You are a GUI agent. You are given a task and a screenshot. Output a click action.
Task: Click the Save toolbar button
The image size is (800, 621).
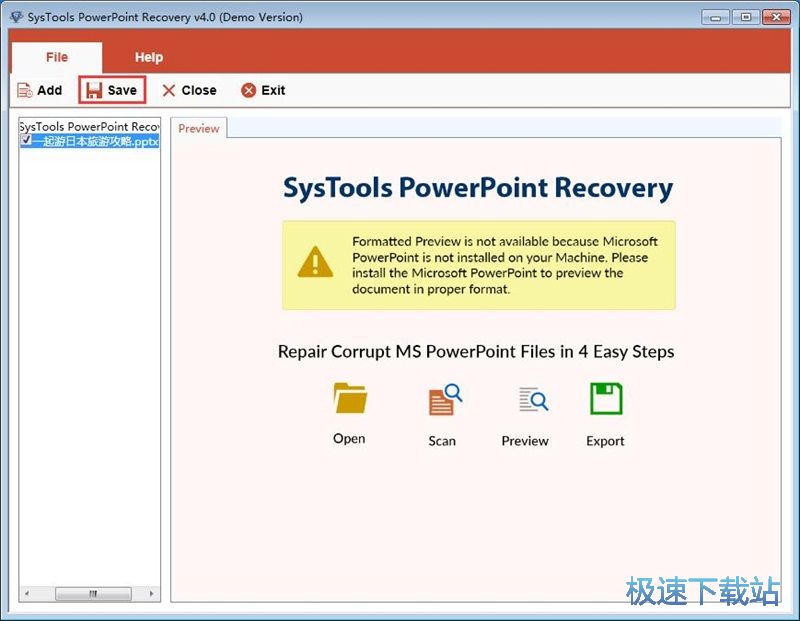[x=112, y=90]
